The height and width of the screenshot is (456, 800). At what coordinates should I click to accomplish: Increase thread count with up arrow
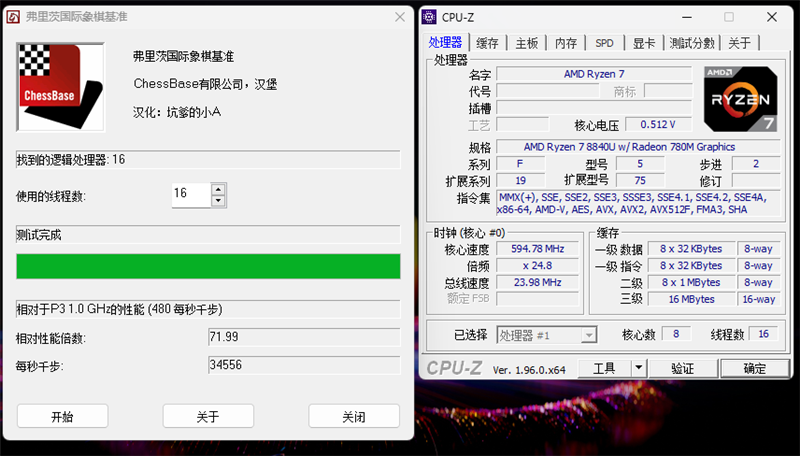[218, 189]
